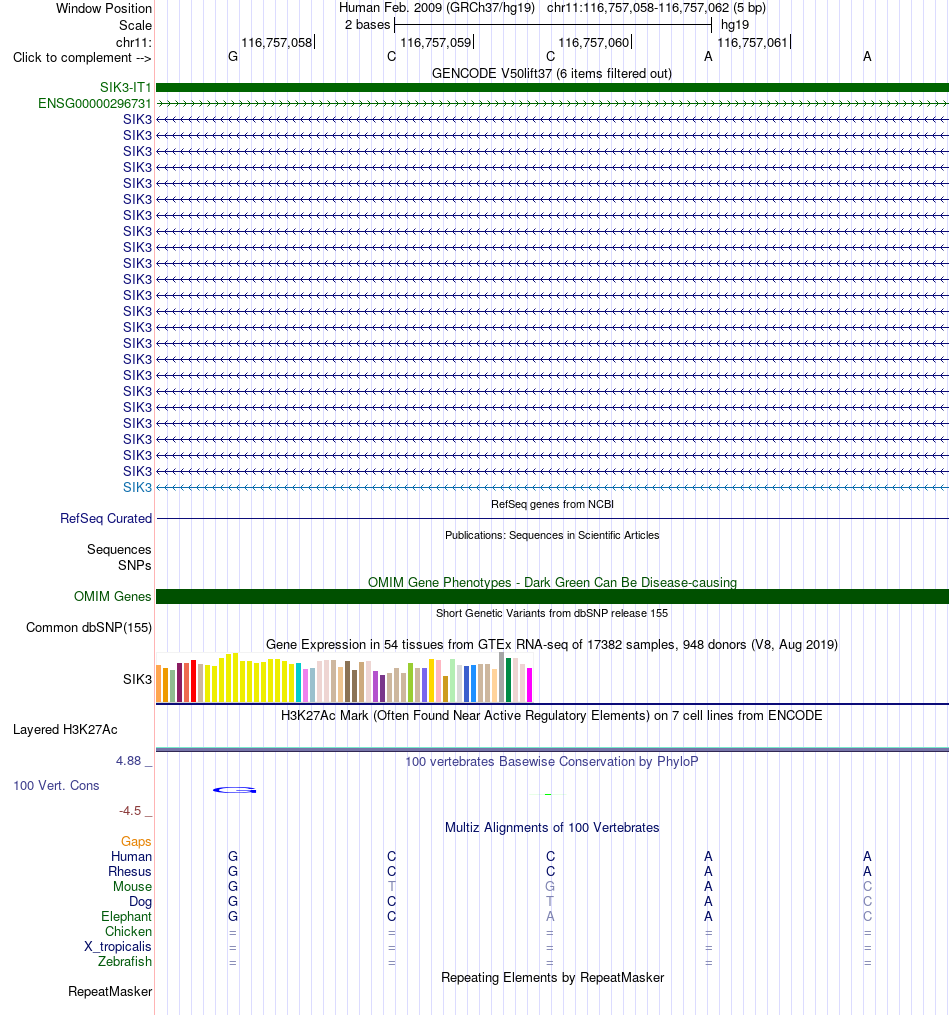950x1015 pixels.
Task: Click the faded G in Mouse alignment row
Action: (x=550, y=886)
